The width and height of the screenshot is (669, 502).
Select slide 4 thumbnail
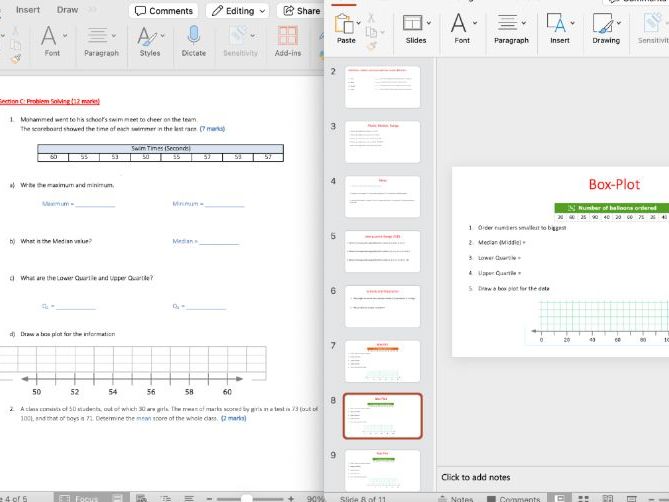click(x=382, y=197)
